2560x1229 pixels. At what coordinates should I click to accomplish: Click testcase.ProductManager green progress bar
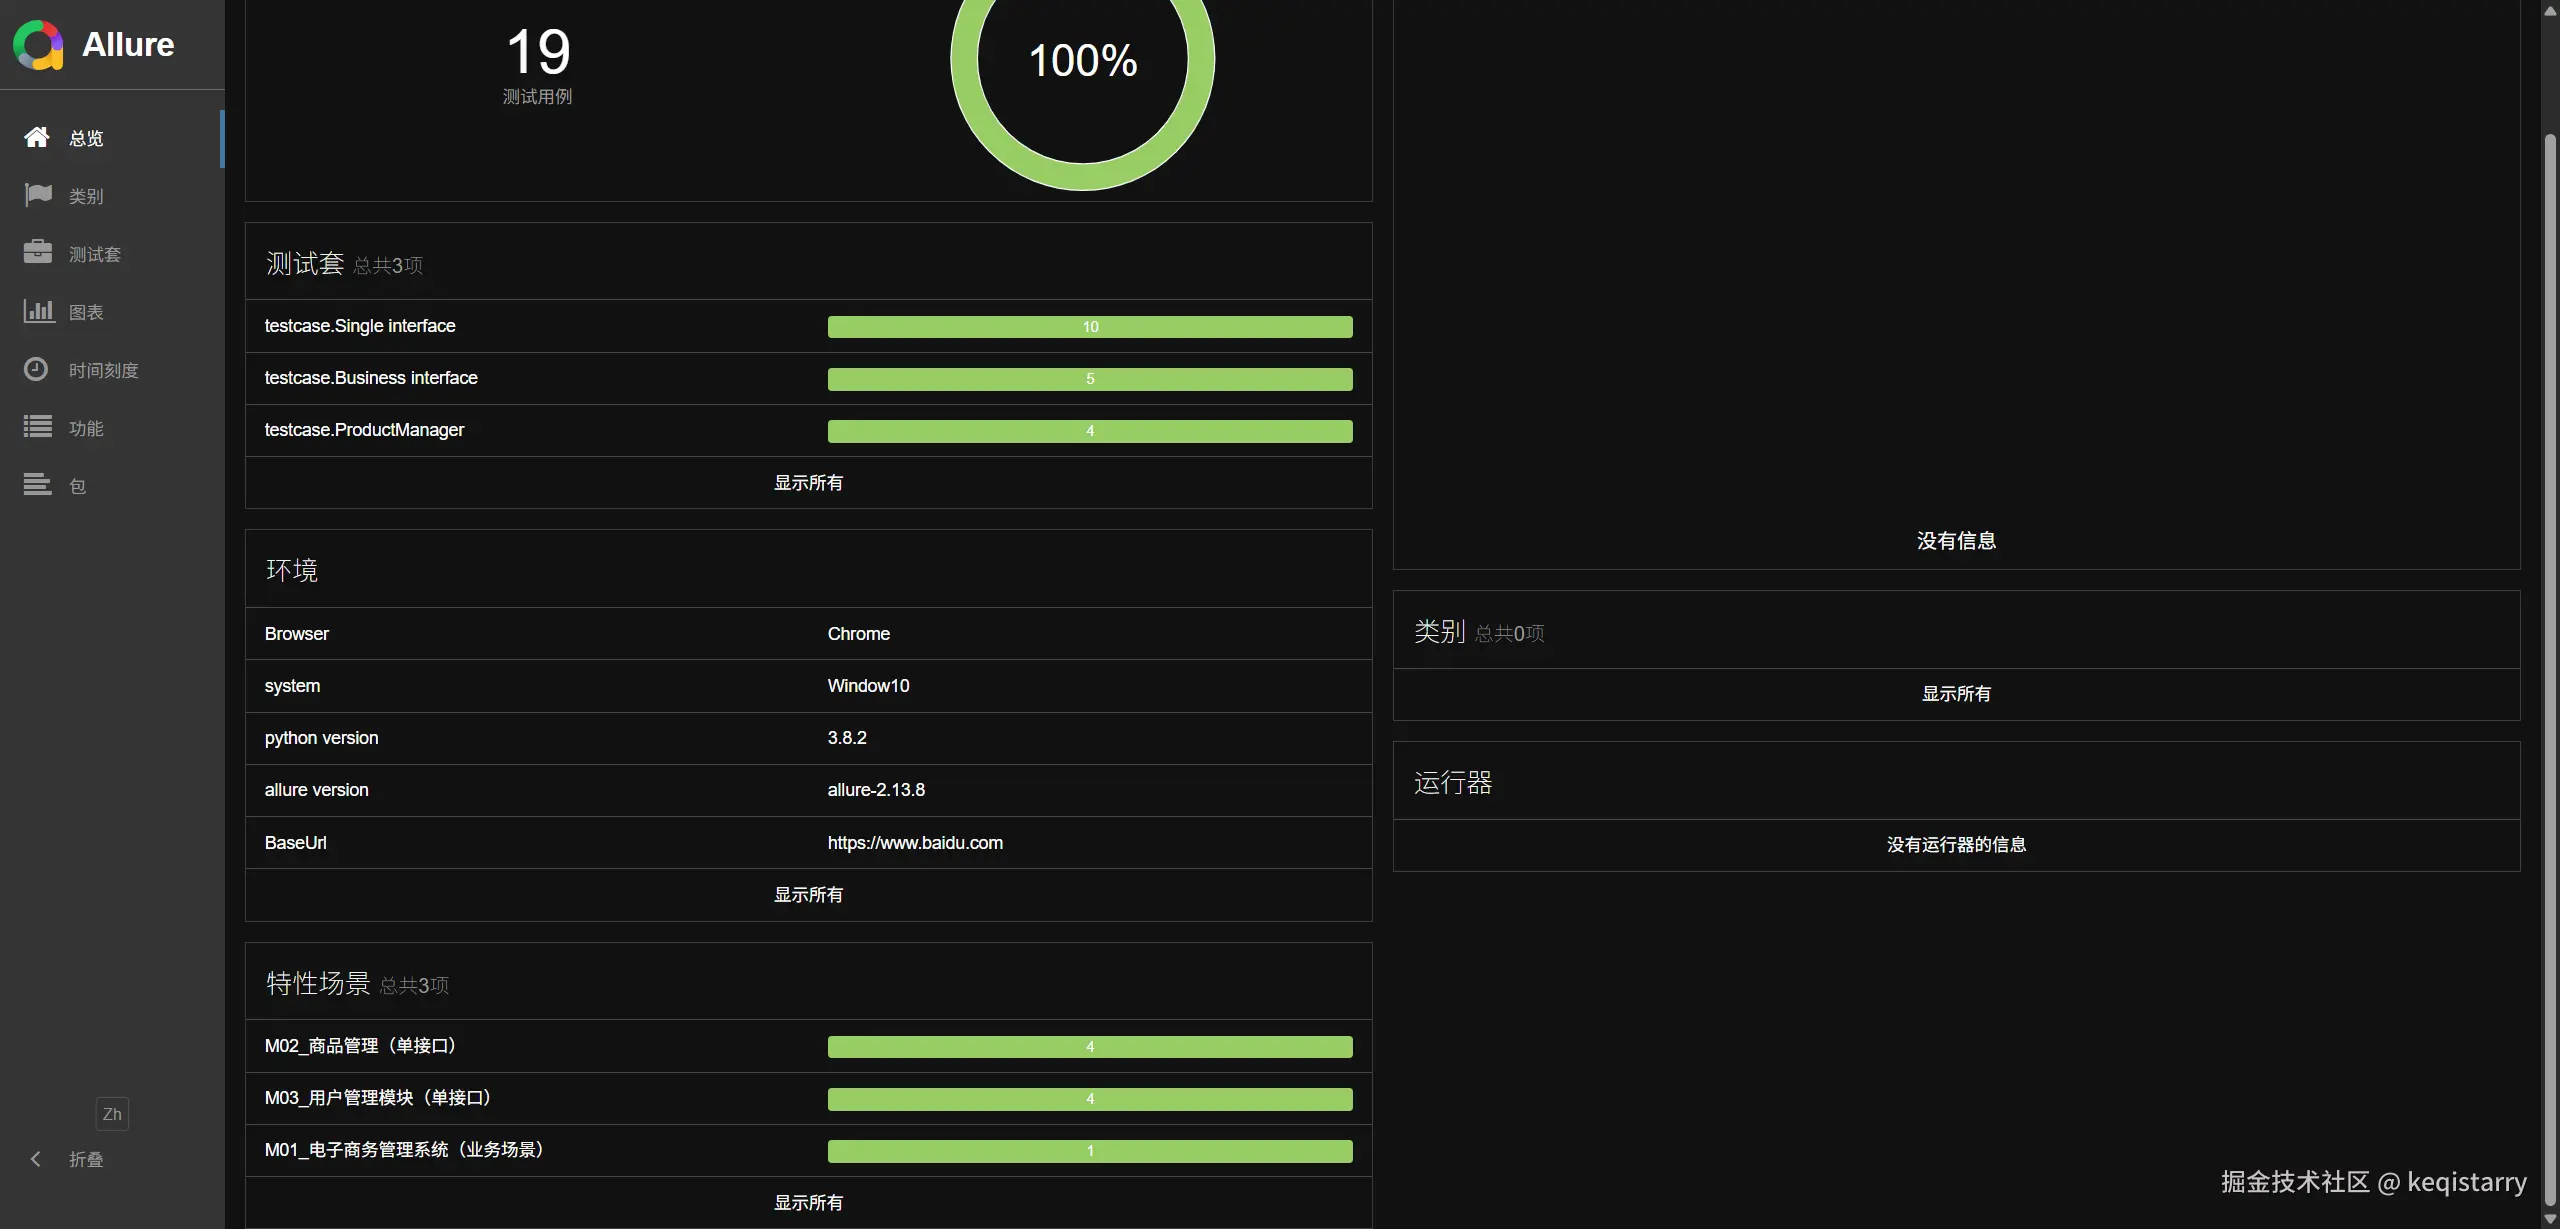click(1090, 431)
